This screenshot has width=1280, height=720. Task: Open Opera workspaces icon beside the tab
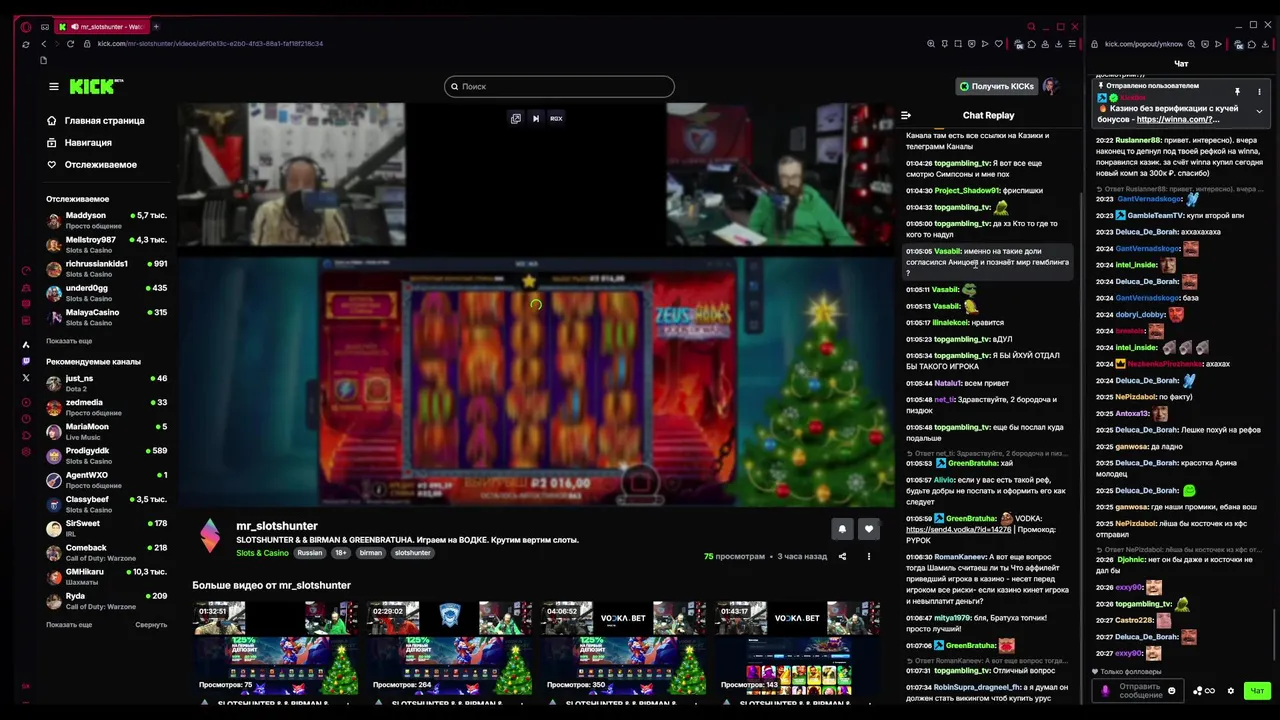(x=44, y=27)
